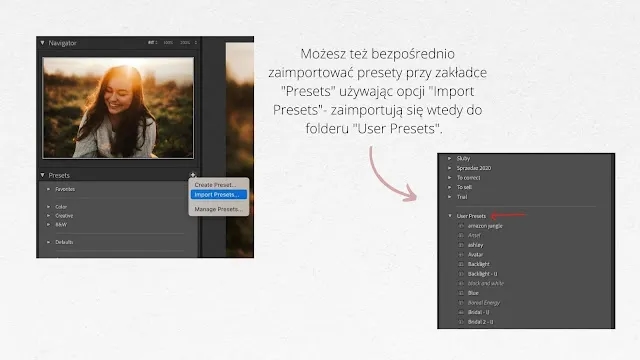The image size is (640, 360).
Task: Click the Presets panel title
Action: point(59,176)
